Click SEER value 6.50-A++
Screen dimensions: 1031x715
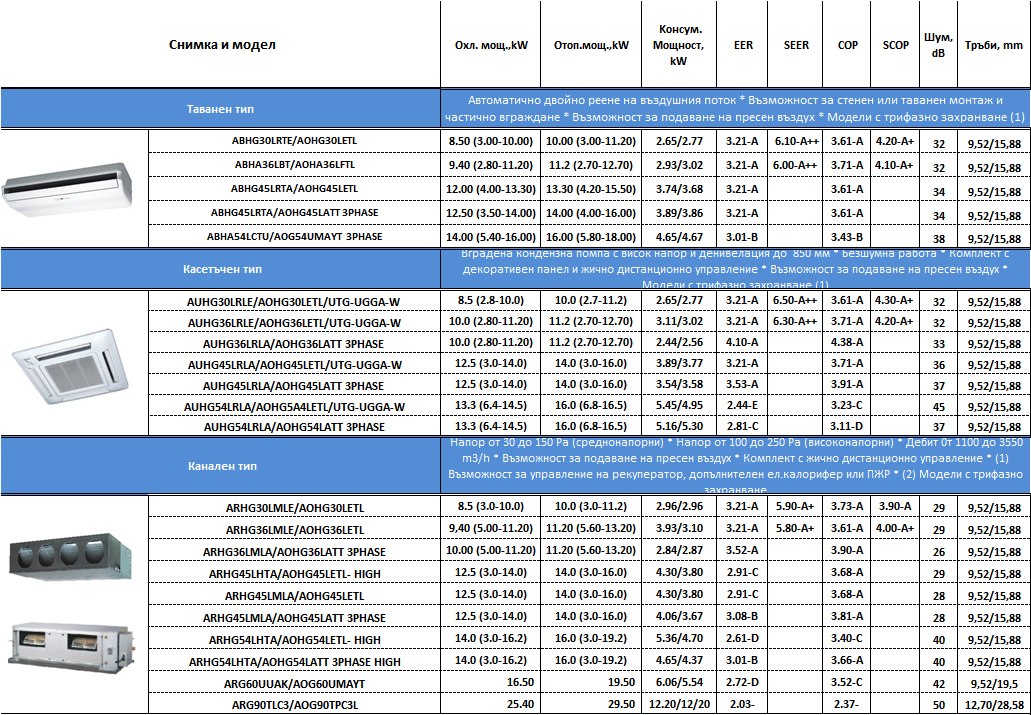(x=796, y=300)
